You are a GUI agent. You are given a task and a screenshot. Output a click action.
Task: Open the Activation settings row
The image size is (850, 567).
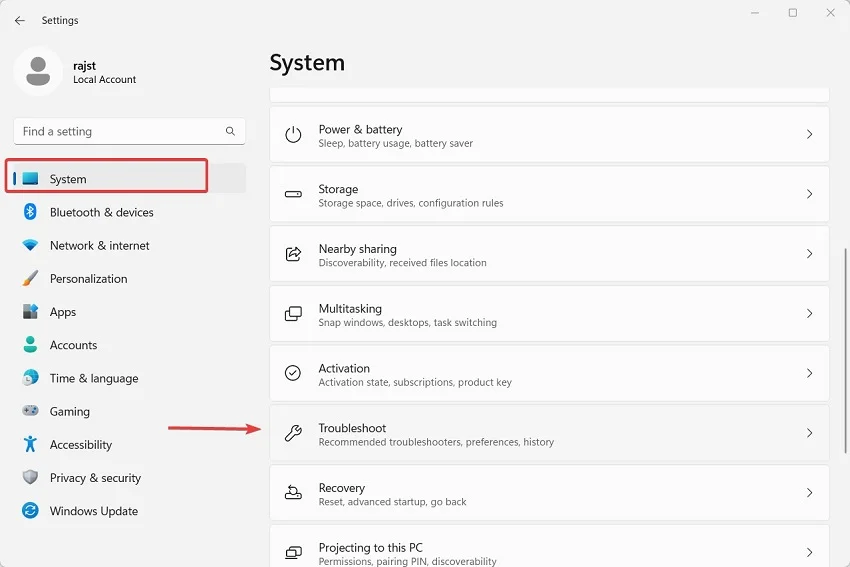pyautogui.click(x=548, y=374)
